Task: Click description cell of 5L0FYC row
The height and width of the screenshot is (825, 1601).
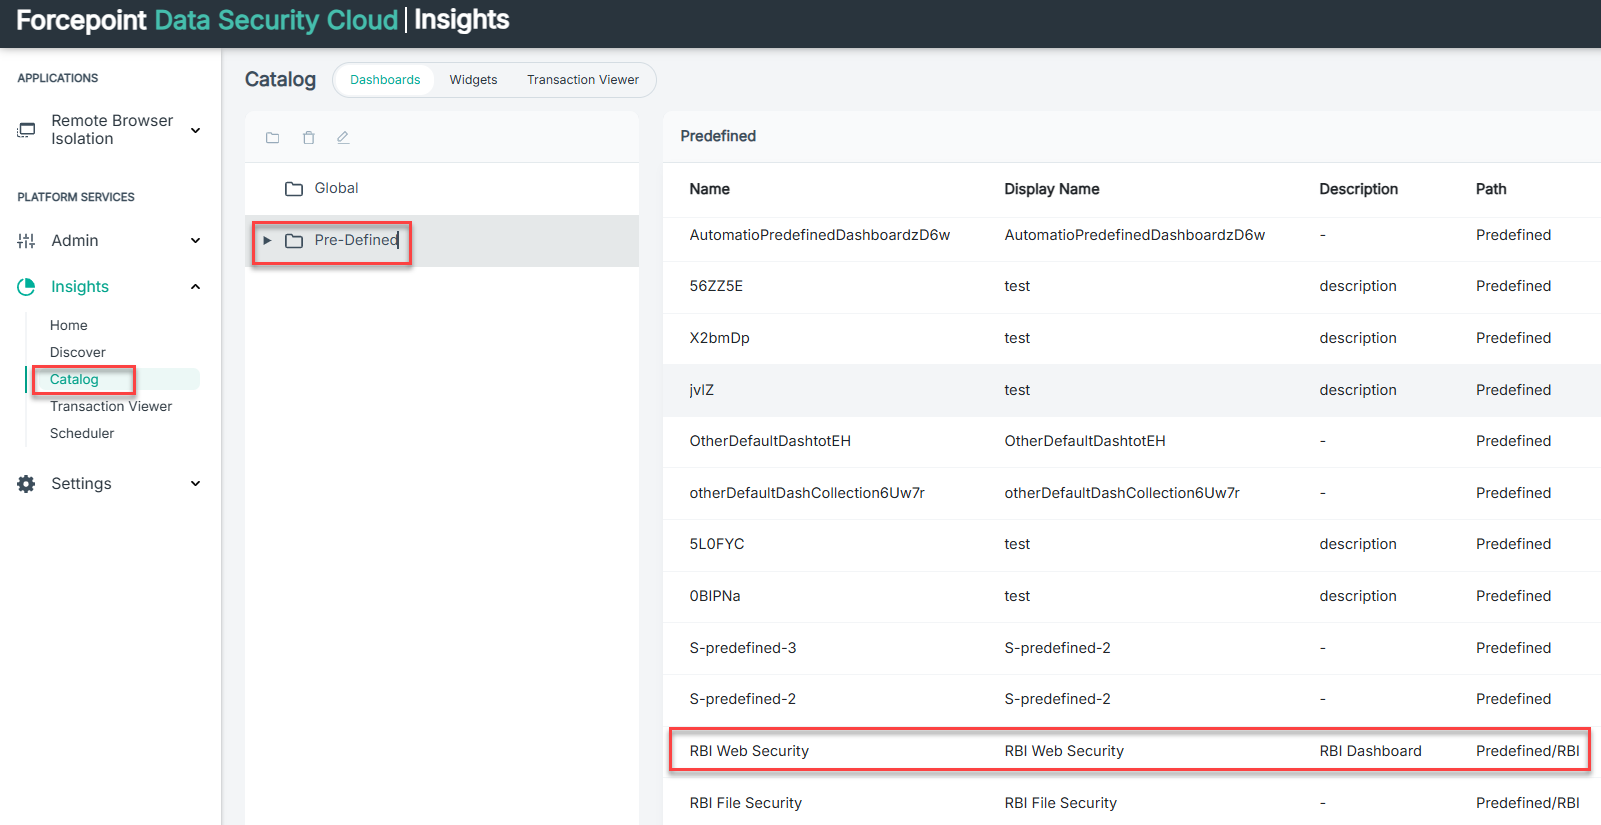Action: [1358, 544]
